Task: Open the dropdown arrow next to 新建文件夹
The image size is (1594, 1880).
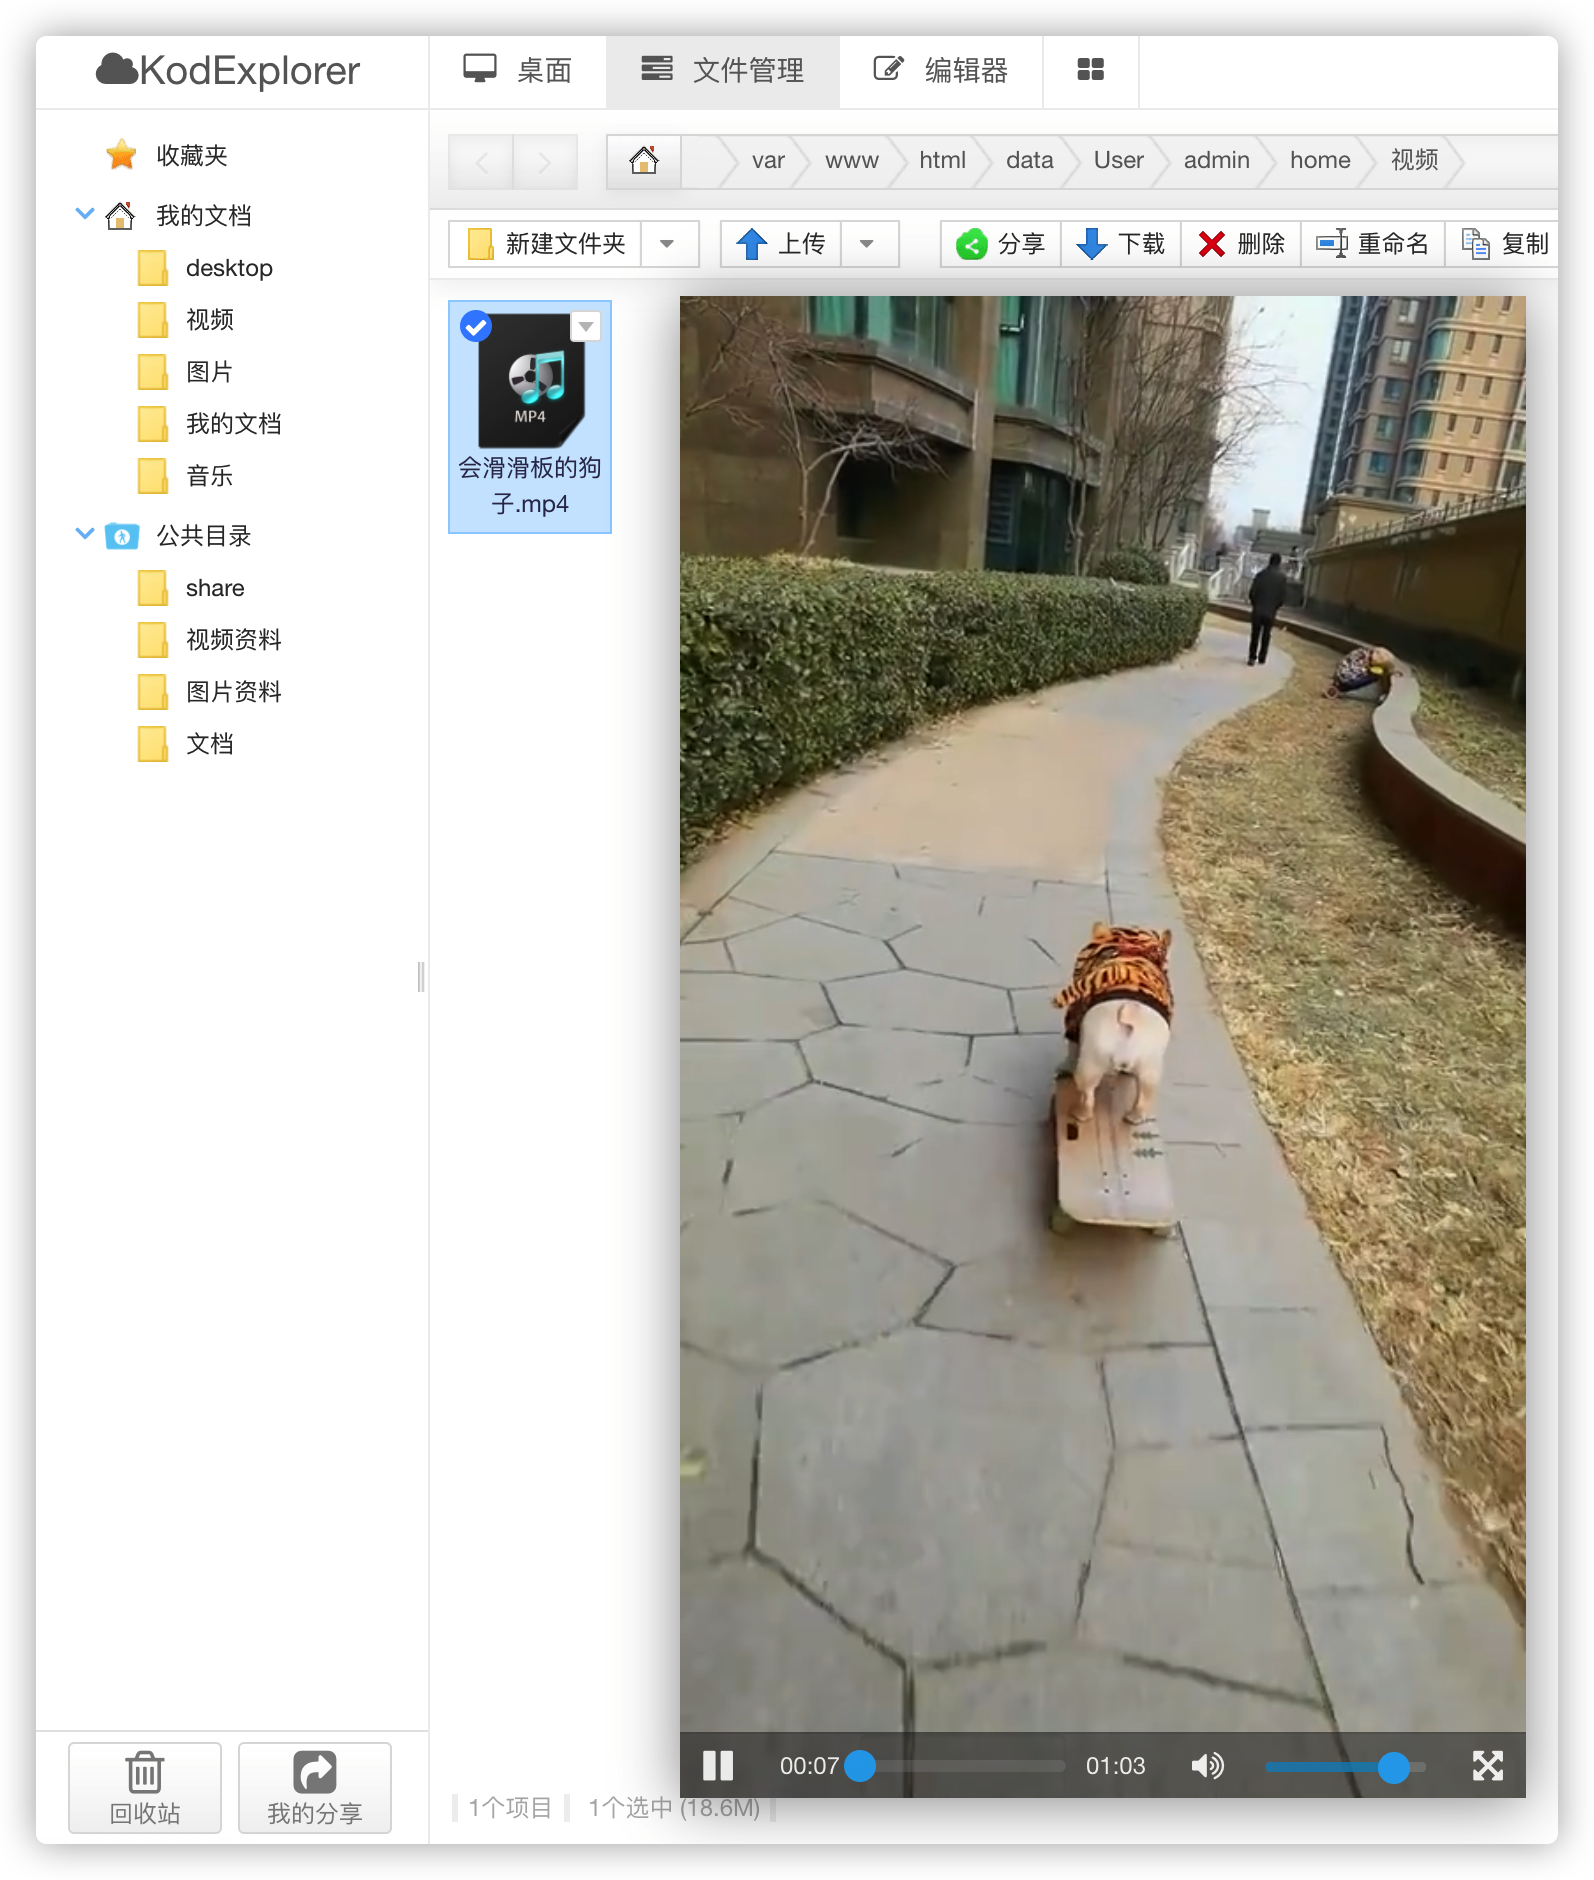Action: [667, 244]
